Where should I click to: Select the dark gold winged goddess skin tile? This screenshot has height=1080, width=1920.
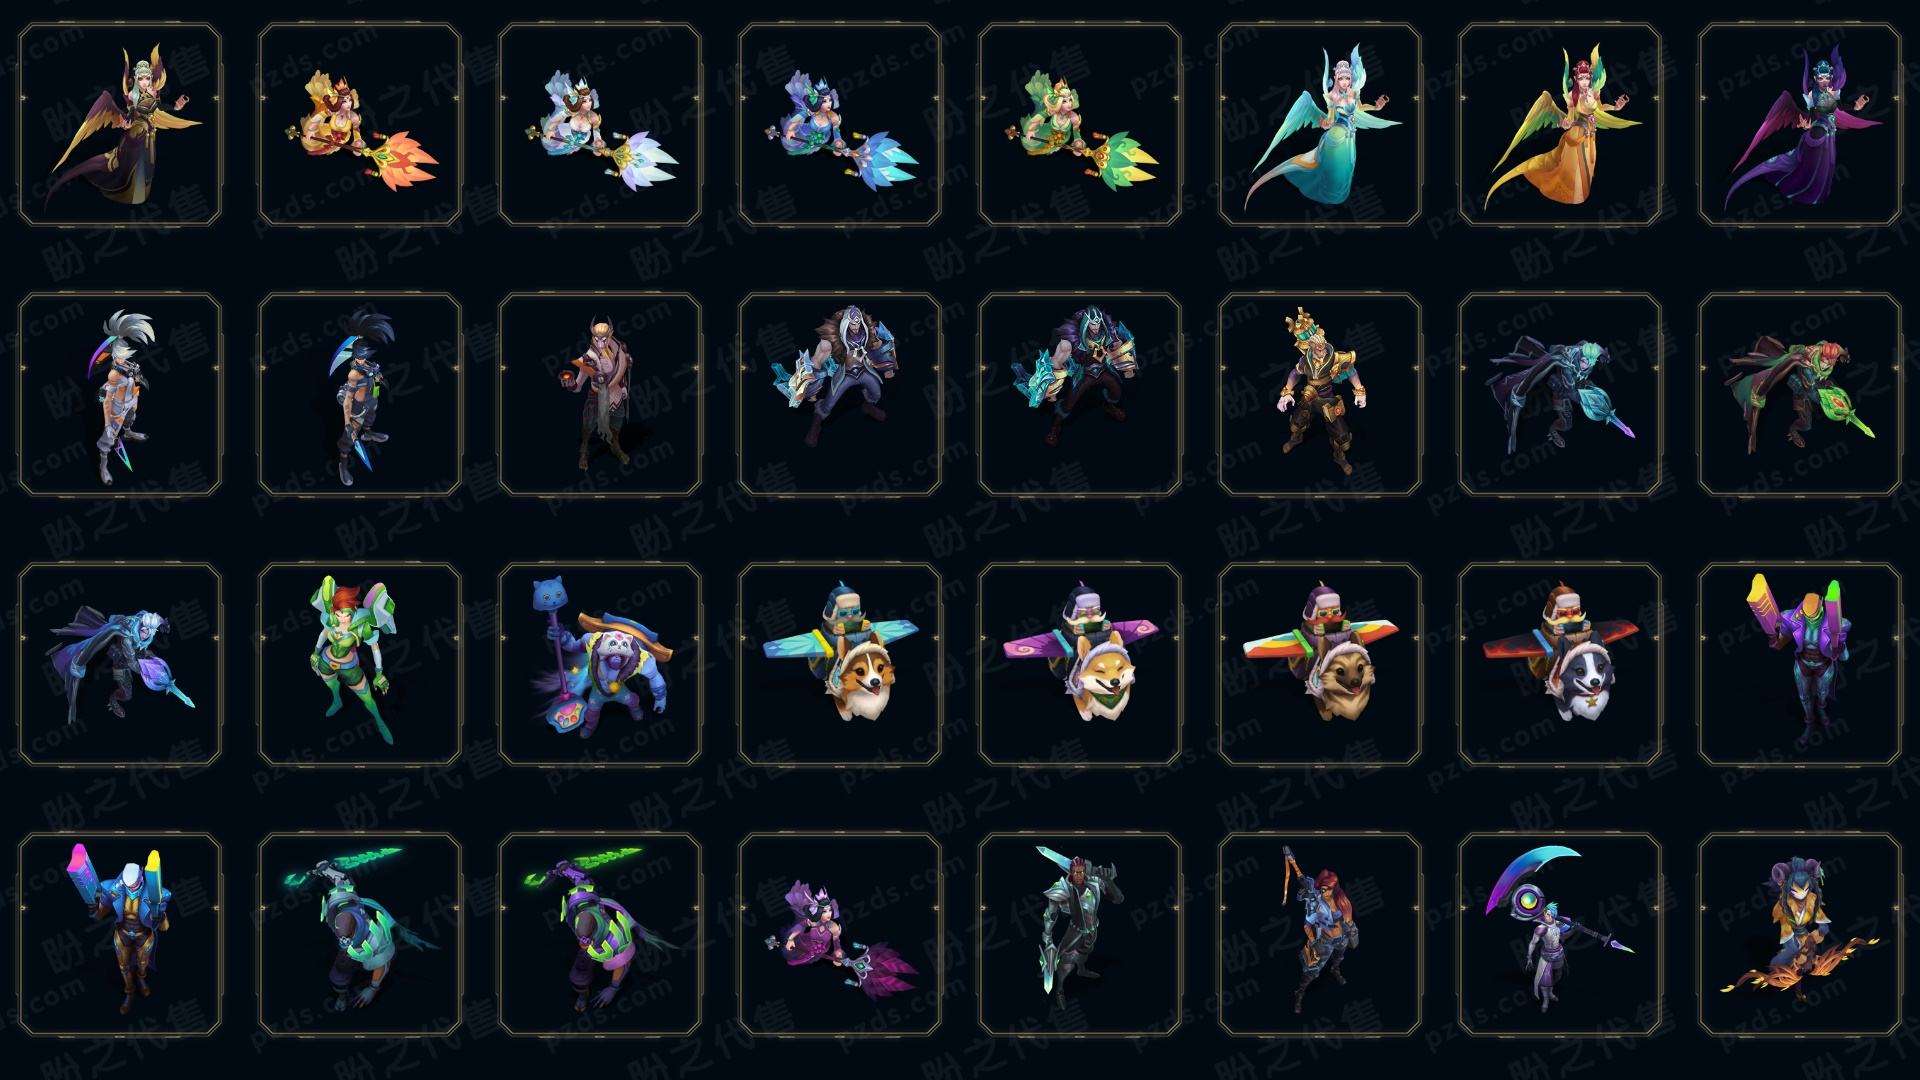(x=120, y=125)
